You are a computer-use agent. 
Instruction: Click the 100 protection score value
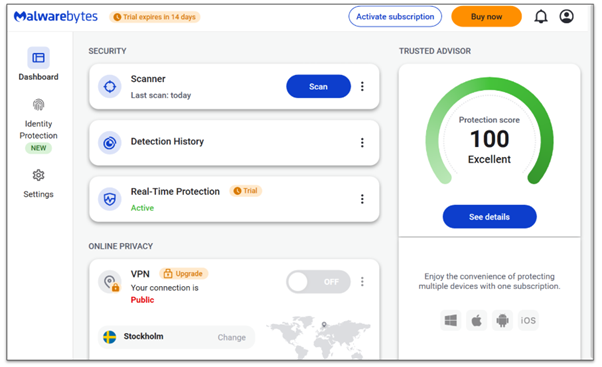pos(490,139)
